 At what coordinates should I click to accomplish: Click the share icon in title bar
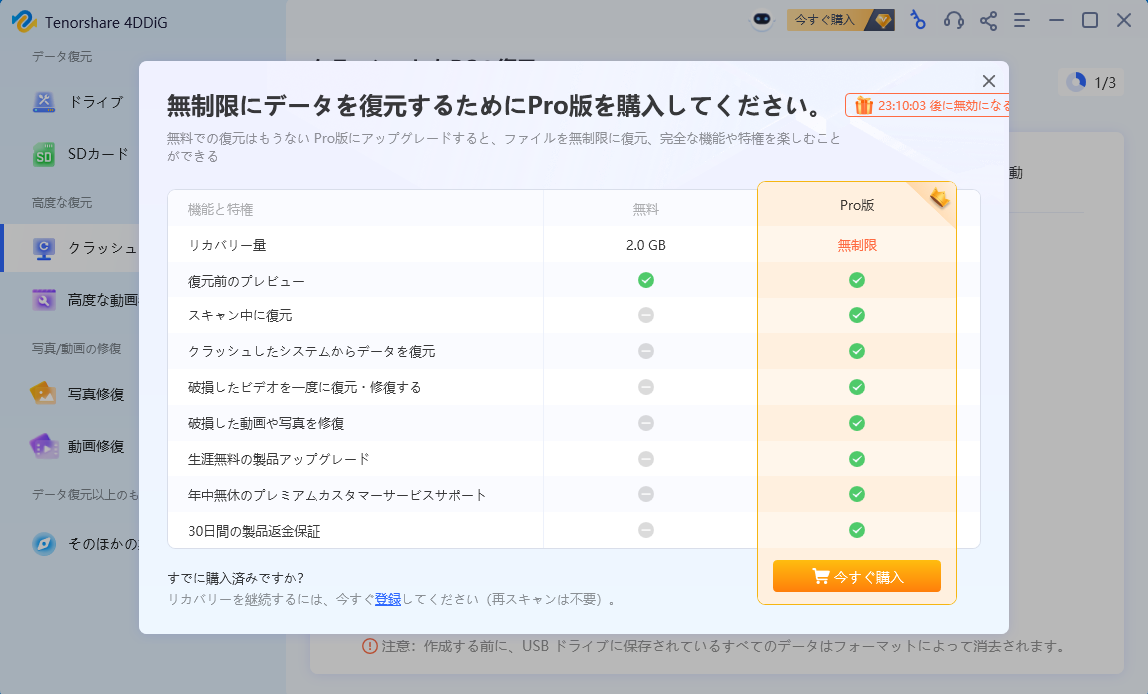988,20
